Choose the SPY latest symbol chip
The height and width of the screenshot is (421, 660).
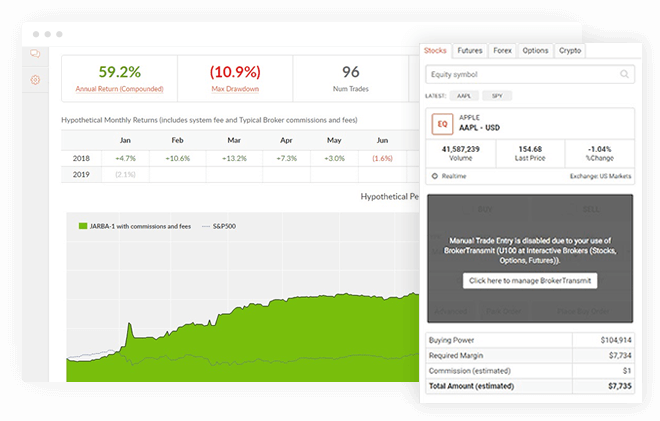tap(497, 95)
